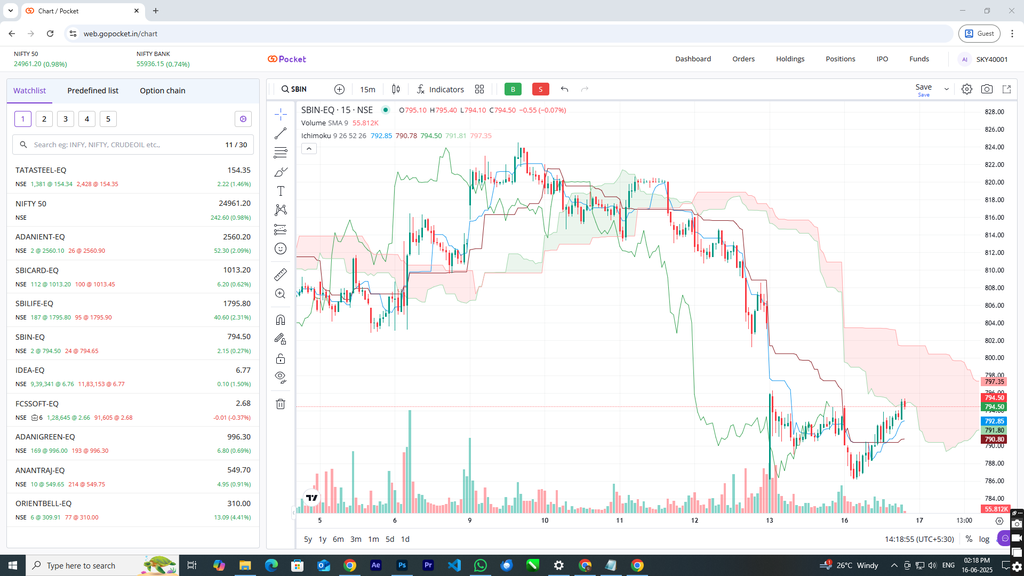Open the Fibonacci retracement tools
1024x576 pixels.
point(280,153)
